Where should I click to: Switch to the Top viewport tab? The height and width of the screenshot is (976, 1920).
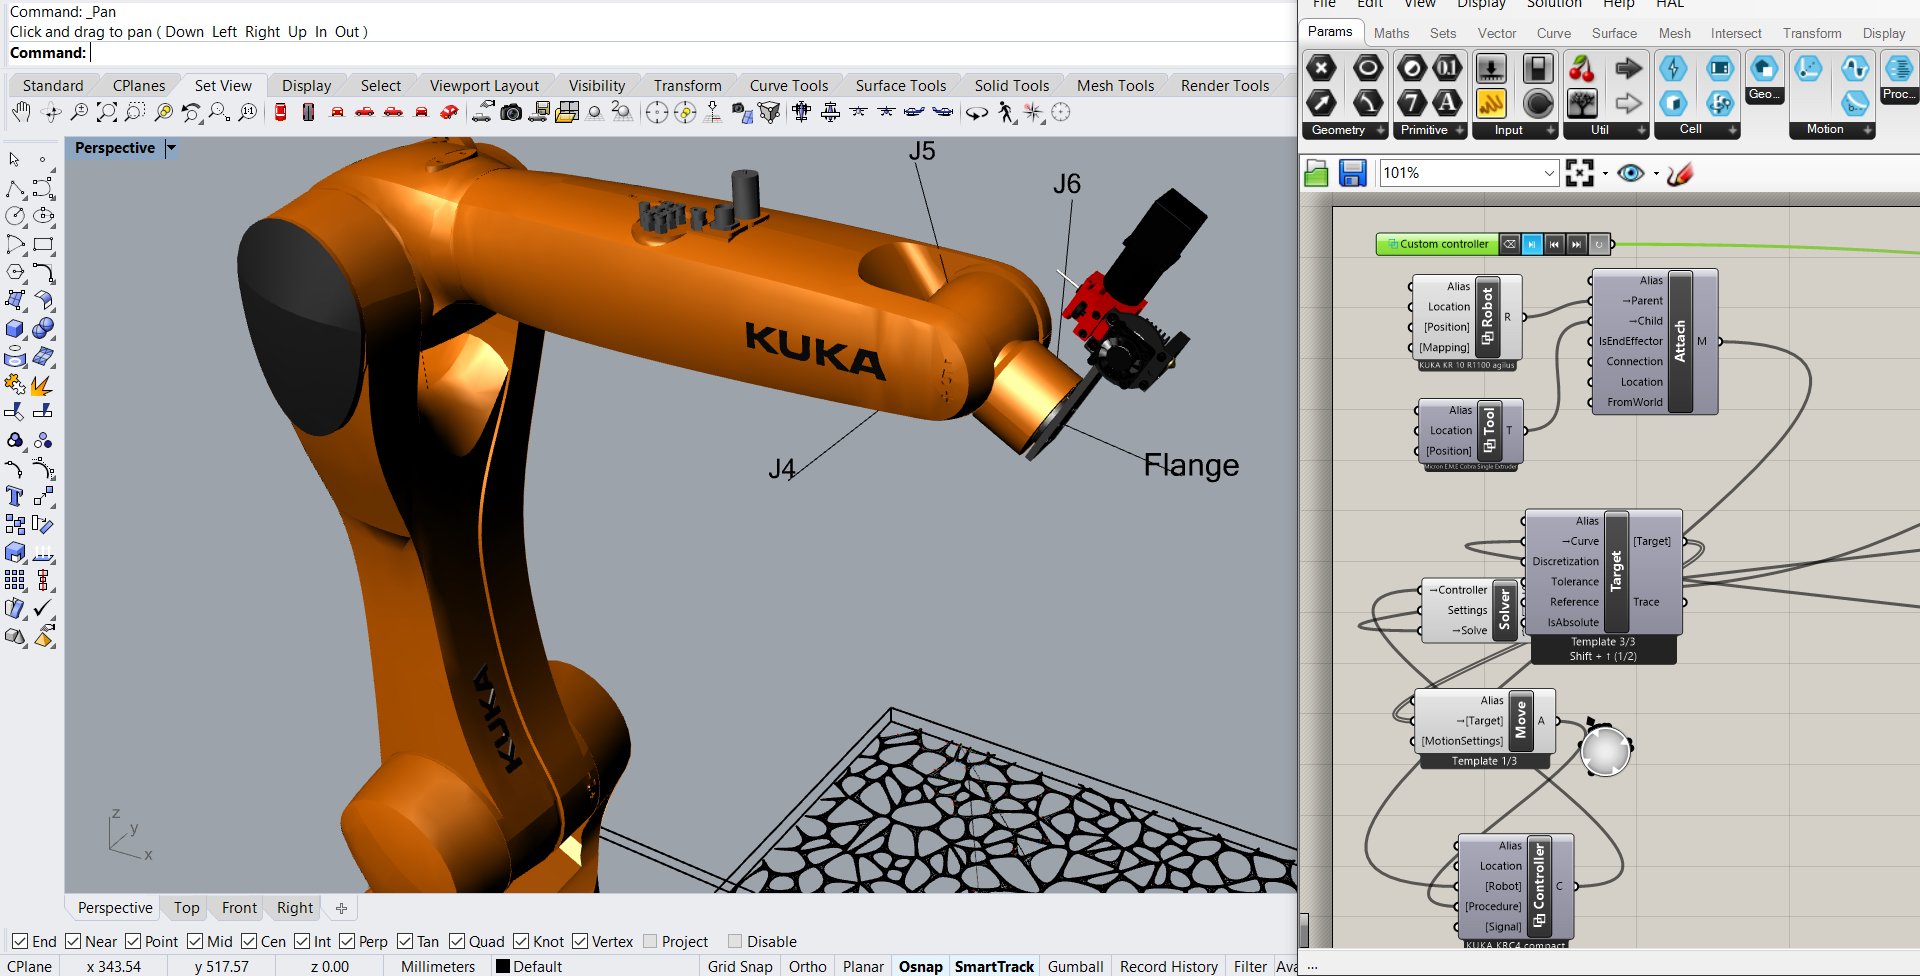click(186, 908)
